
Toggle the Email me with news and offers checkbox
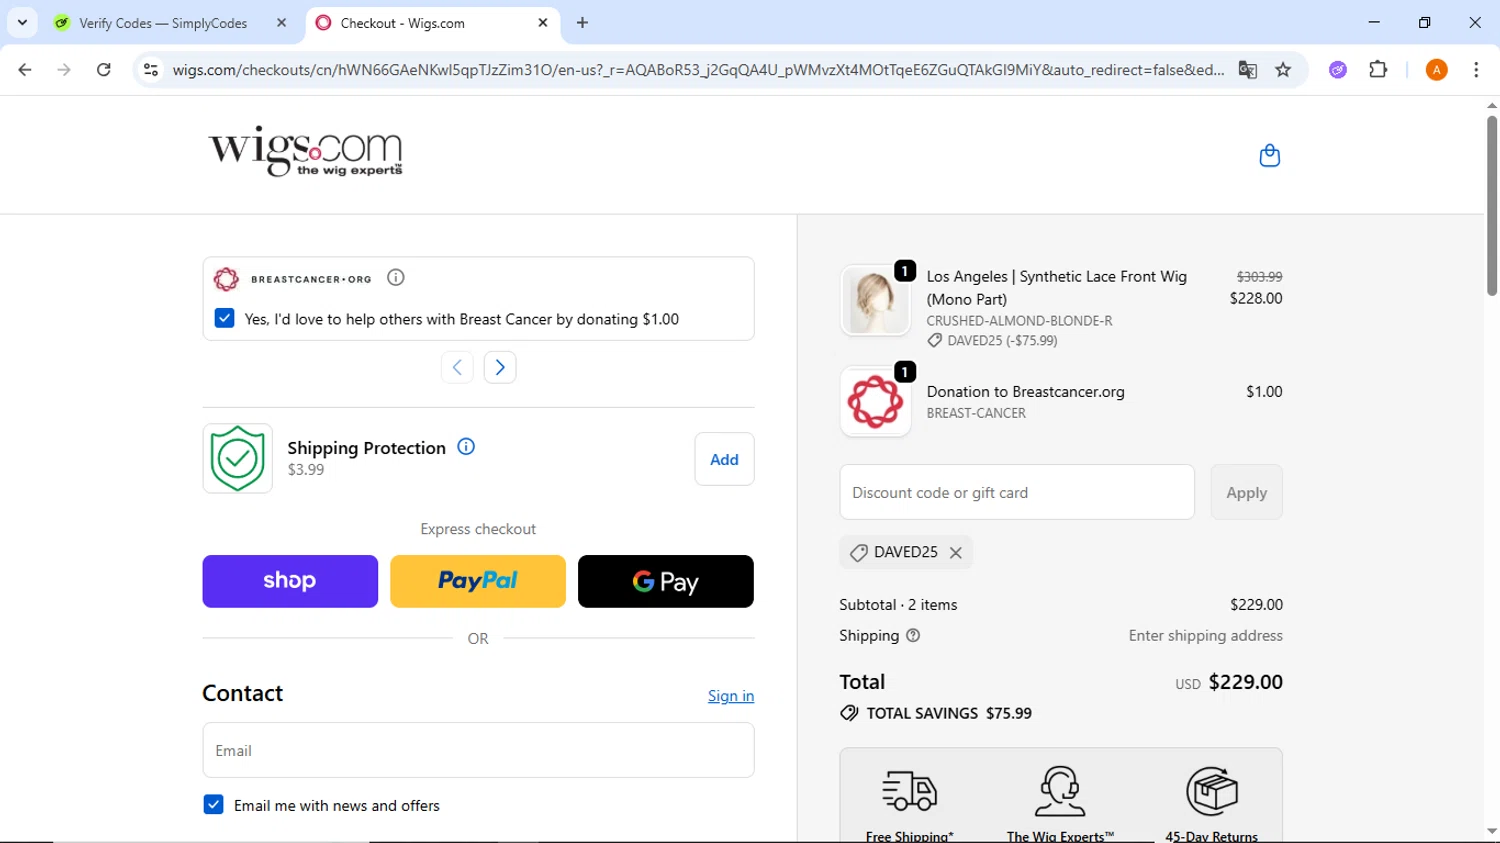[x=213, y=805]
